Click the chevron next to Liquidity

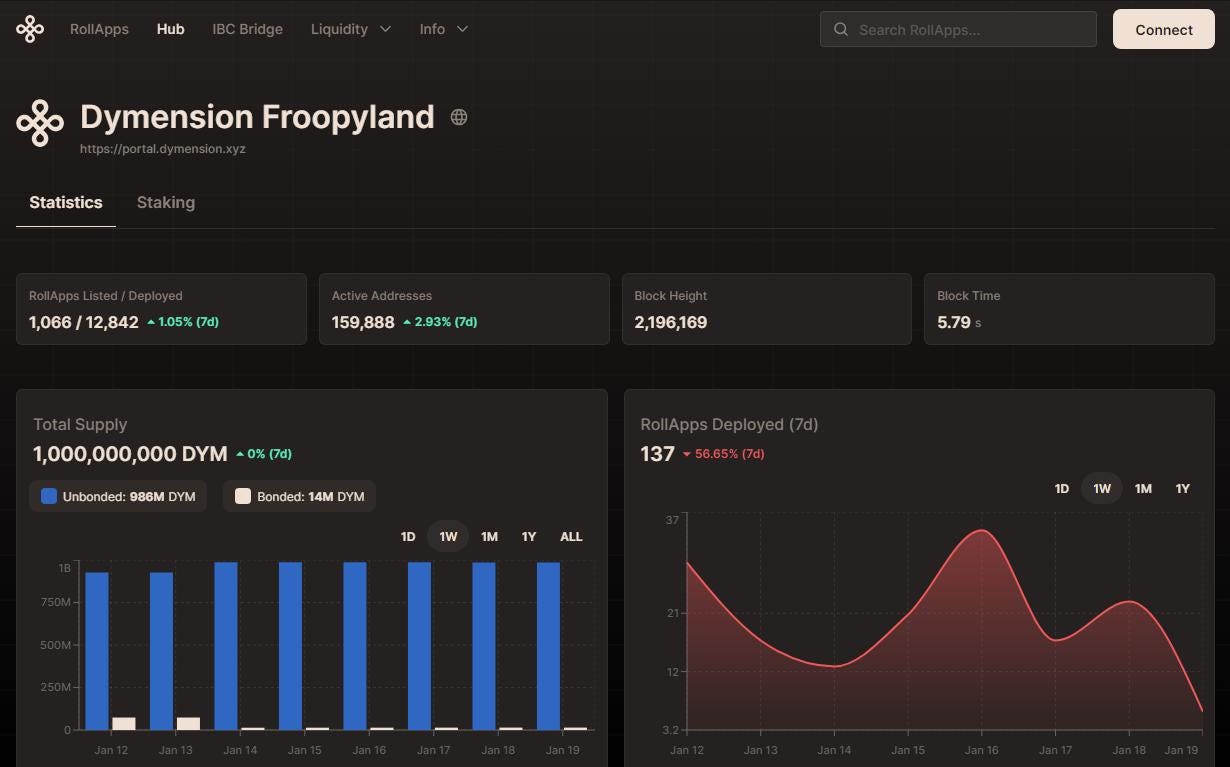pos(385,29)
